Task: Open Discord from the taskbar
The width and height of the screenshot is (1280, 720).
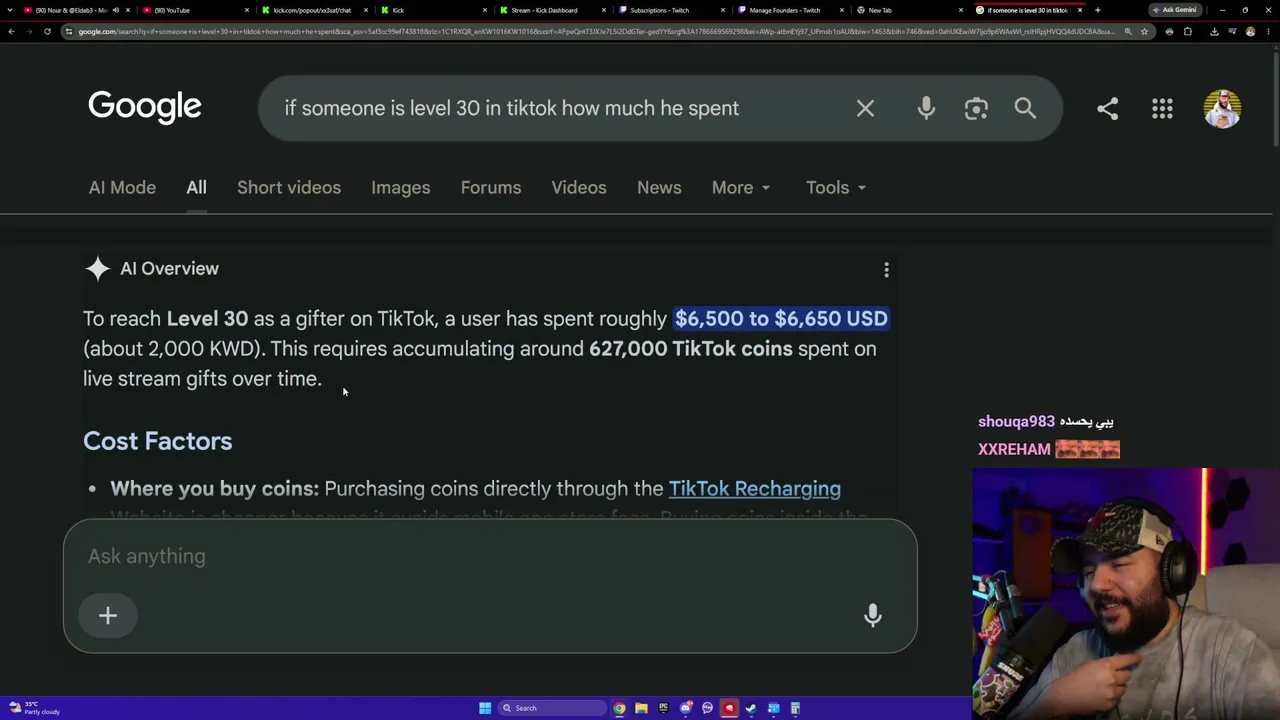Action: [x=685, y=708]
